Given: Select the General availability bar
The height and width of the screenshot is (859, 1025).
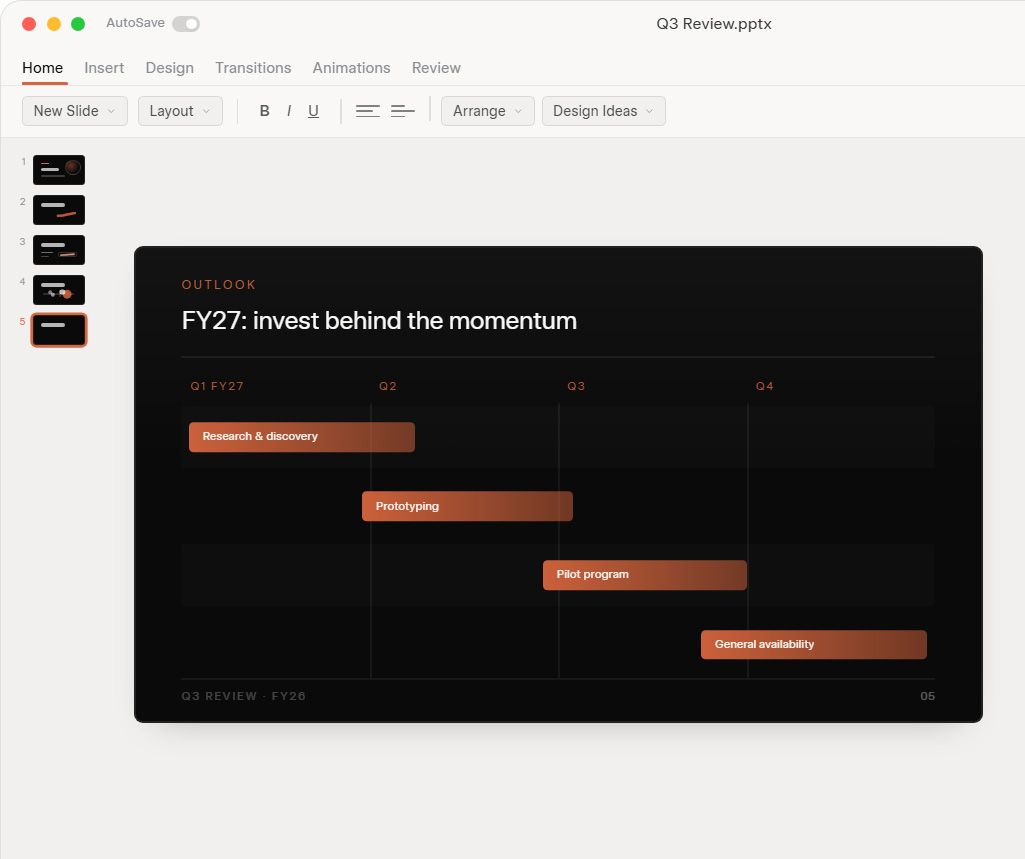Looking at the screenshot, I should (814, 645).
